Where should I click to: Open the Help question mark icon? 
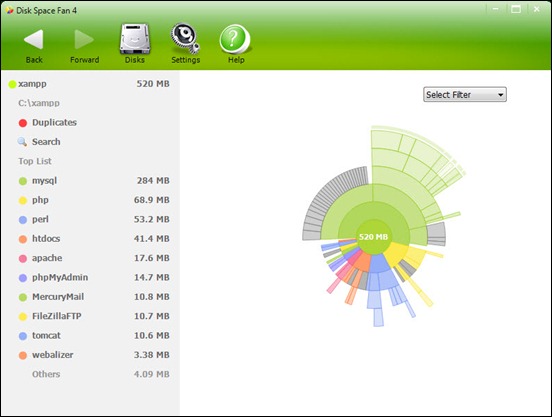tap(235, 39)
